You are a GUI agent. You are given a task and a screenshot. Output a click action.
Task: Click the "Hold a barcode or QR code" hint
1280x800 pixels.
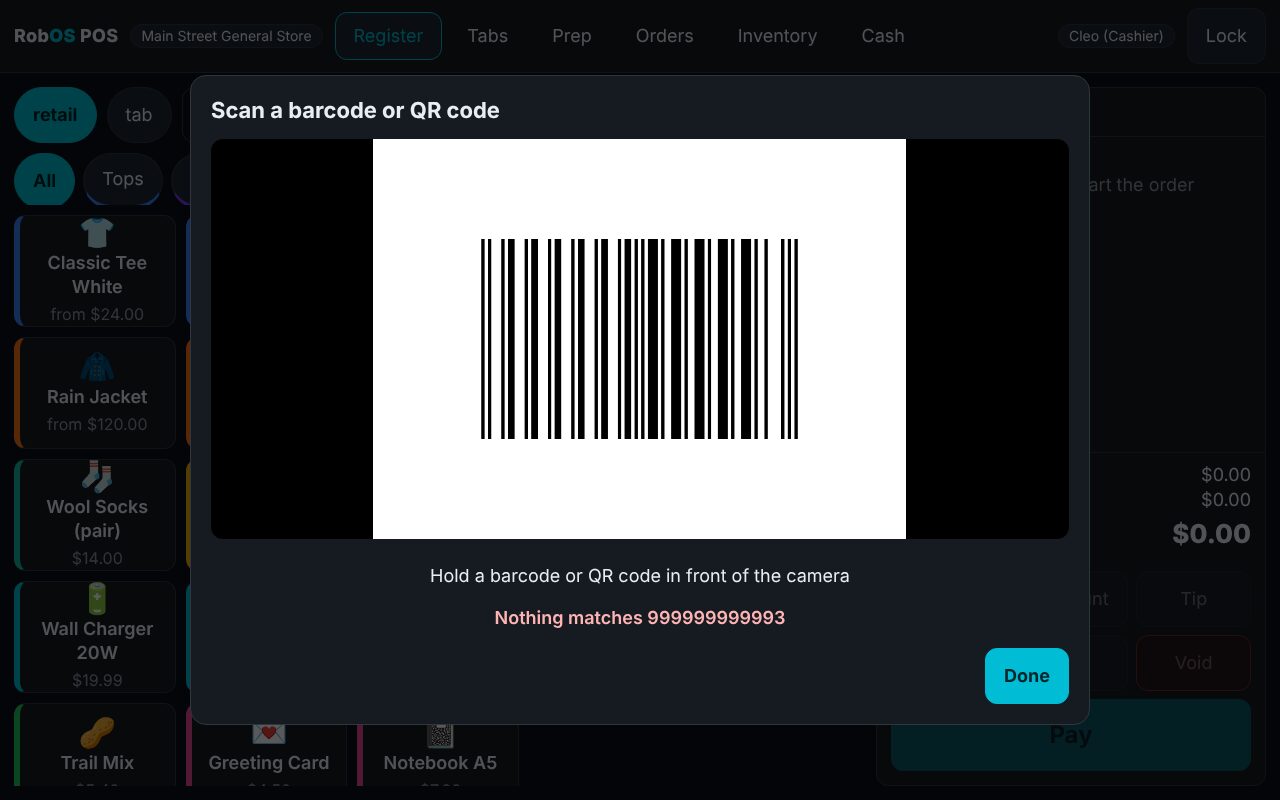click(640, 576)
